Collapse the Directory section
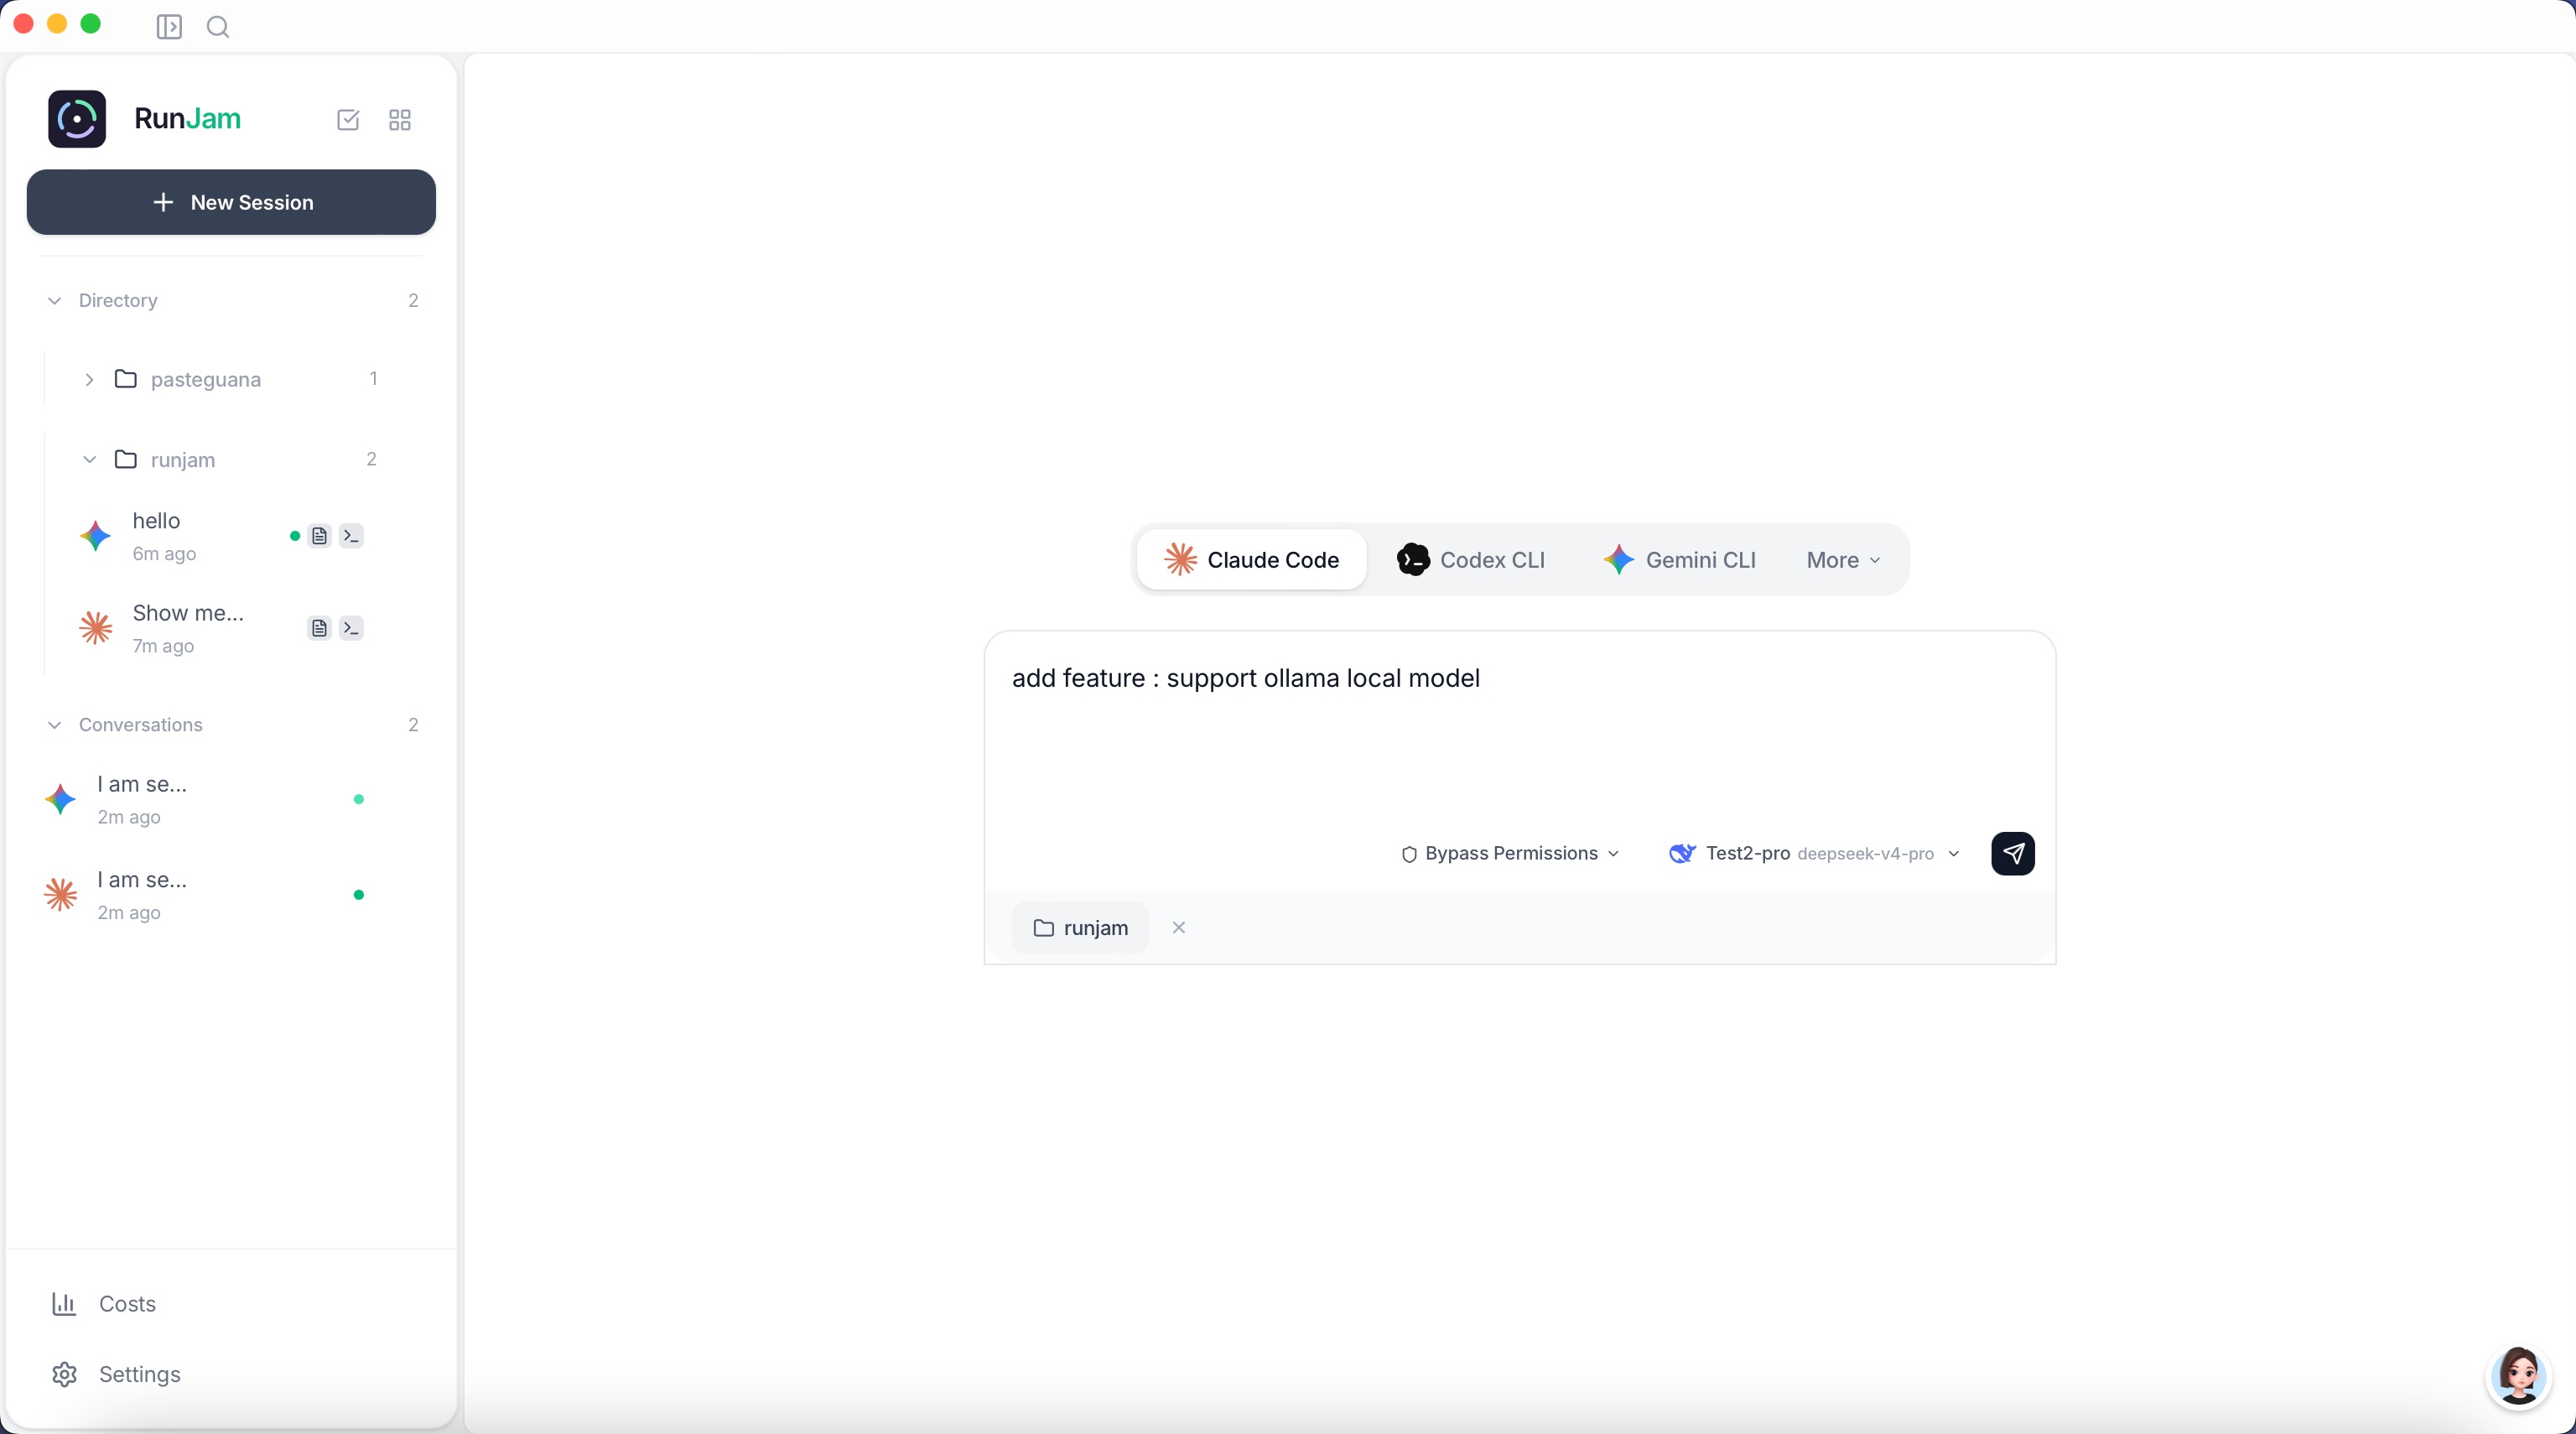Image resolution: width=2576 pixels, height=1434 pixels. point(55,301)
